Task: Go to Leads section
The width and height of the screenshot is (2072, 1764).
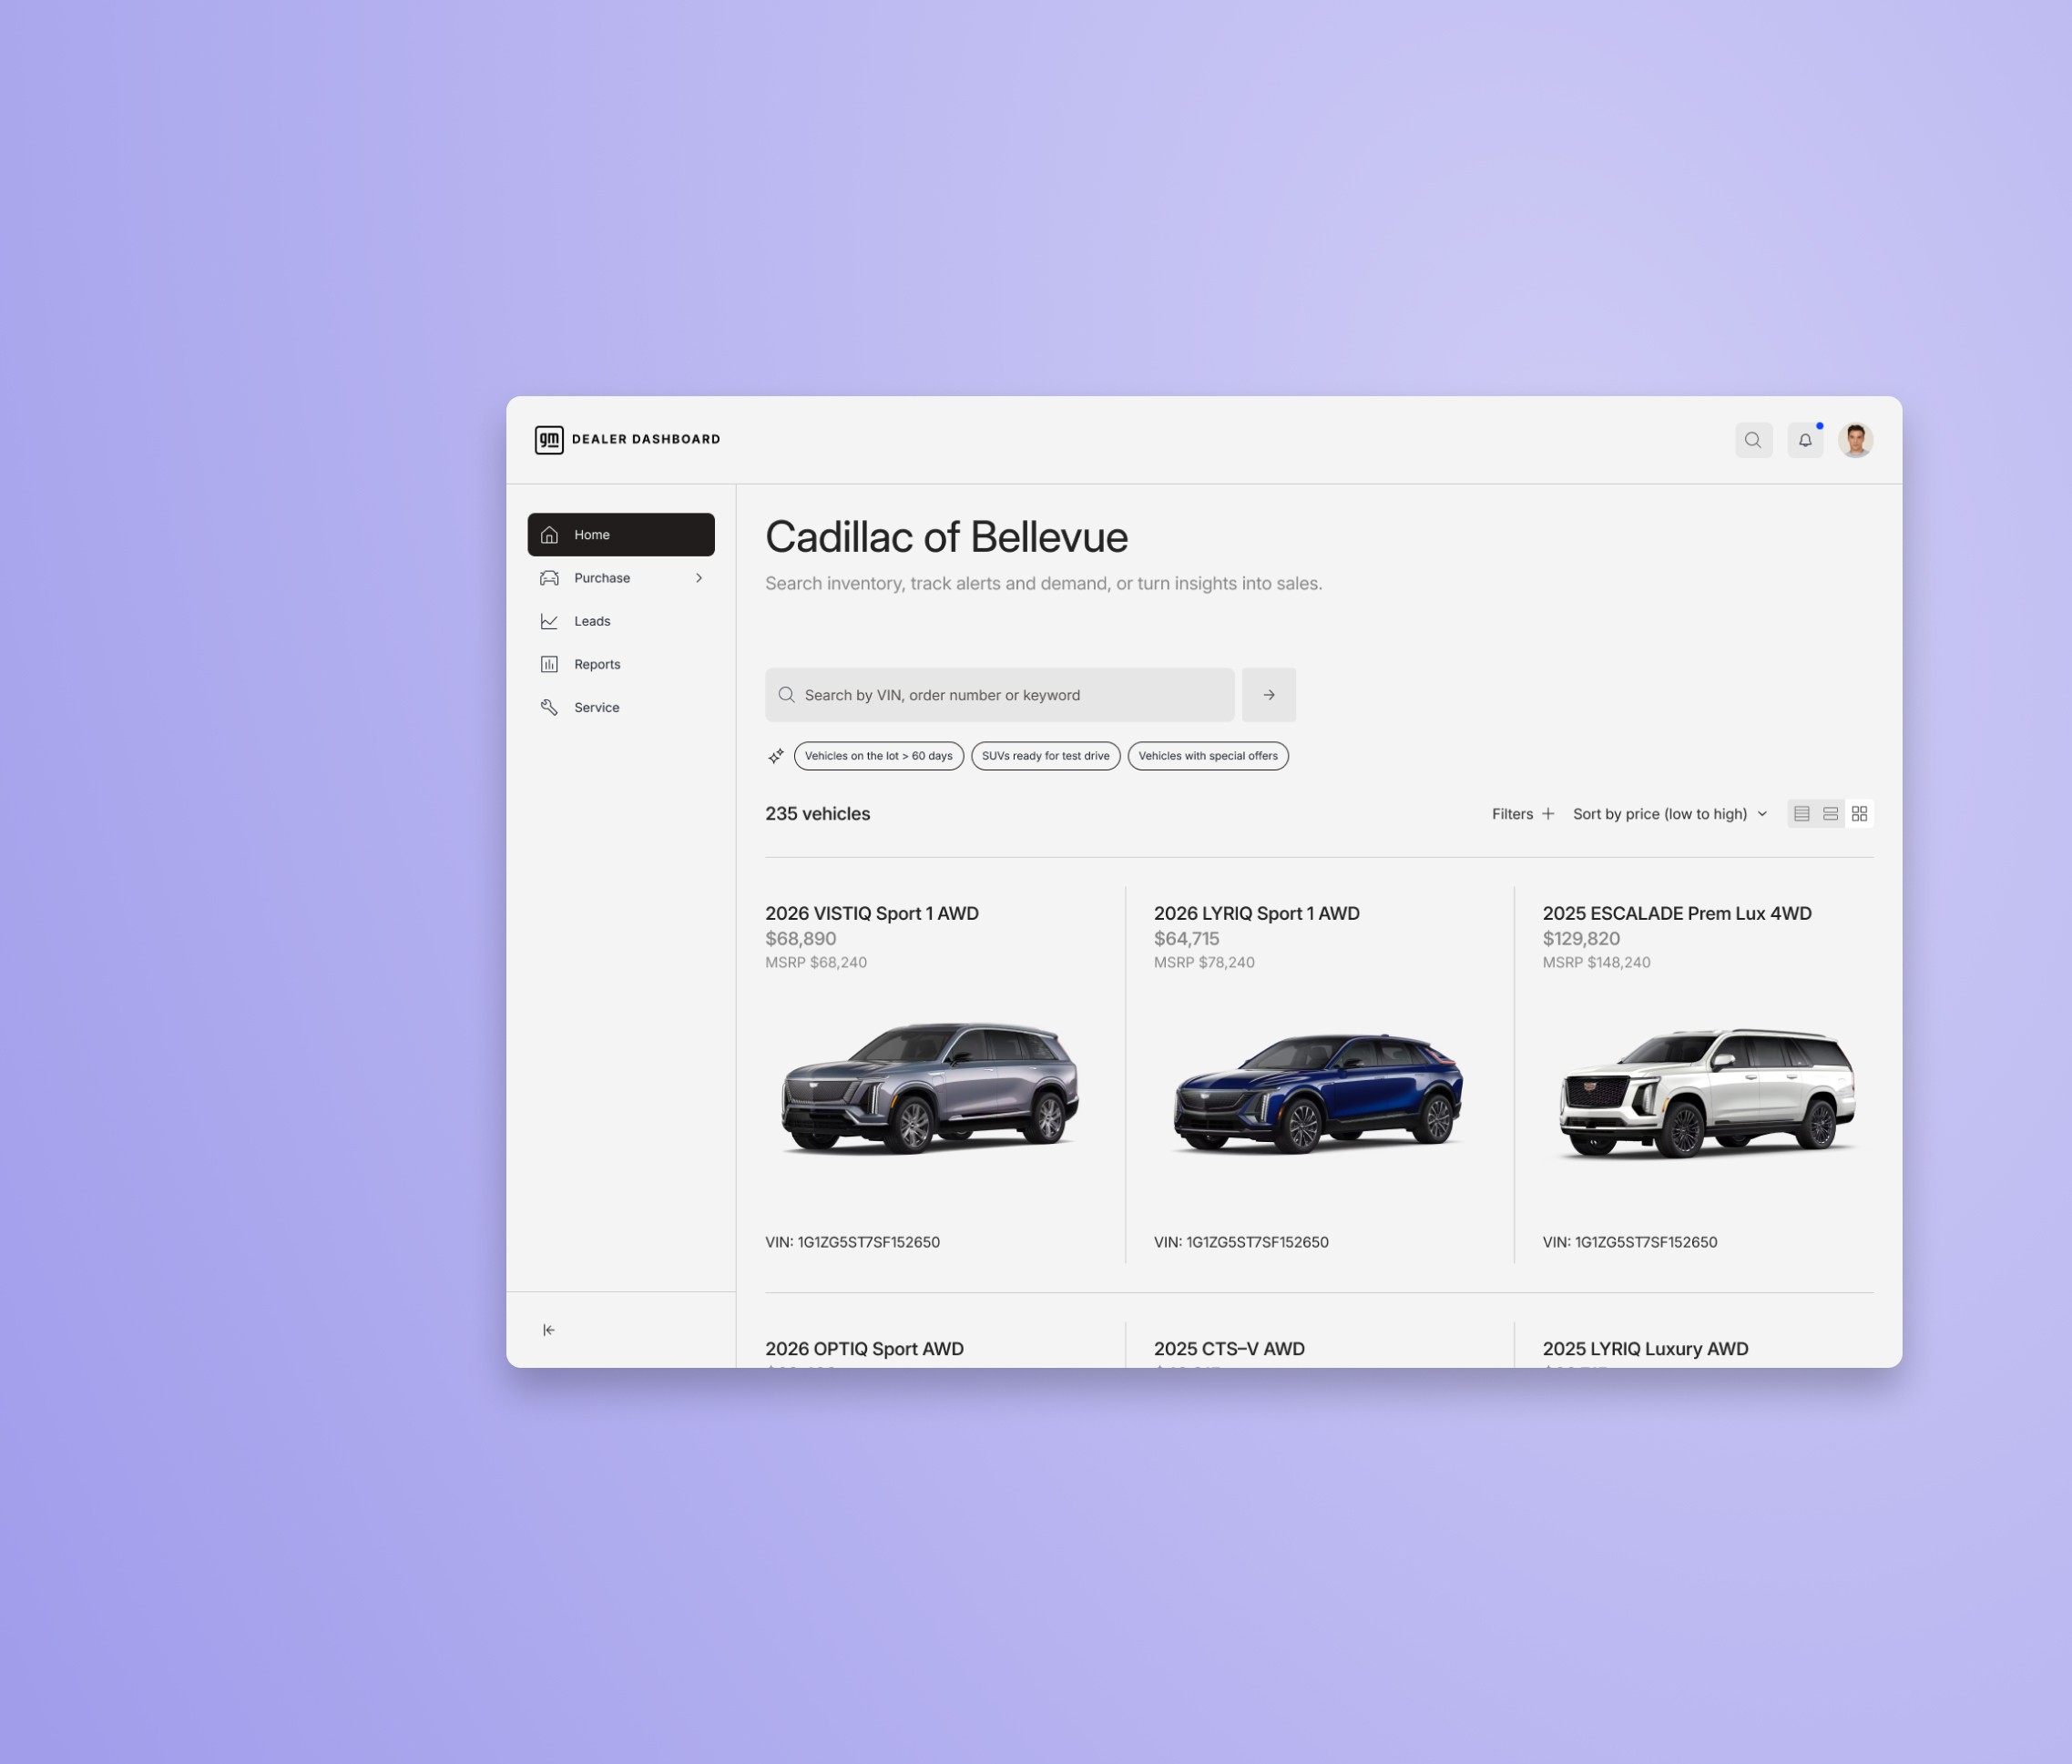Action: (x=592, y=621)
